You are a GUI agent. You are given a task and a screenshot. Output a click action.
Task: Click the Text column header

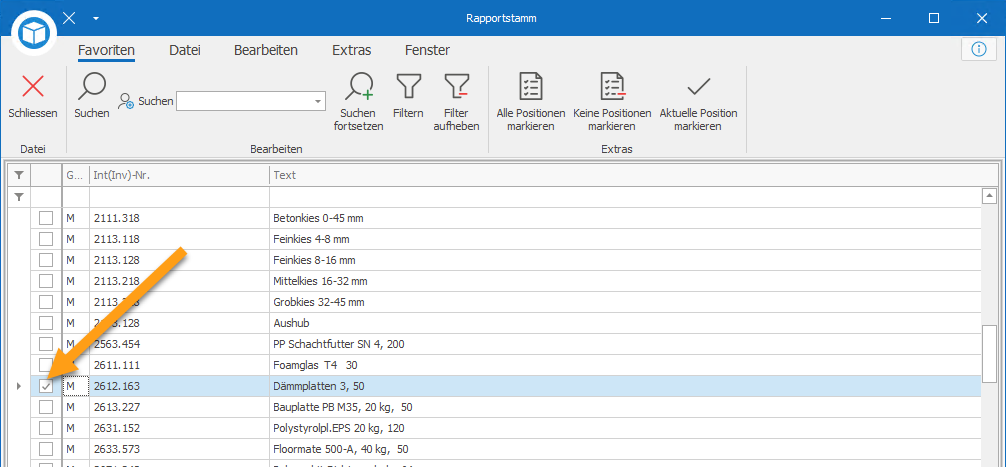point(625,174)
